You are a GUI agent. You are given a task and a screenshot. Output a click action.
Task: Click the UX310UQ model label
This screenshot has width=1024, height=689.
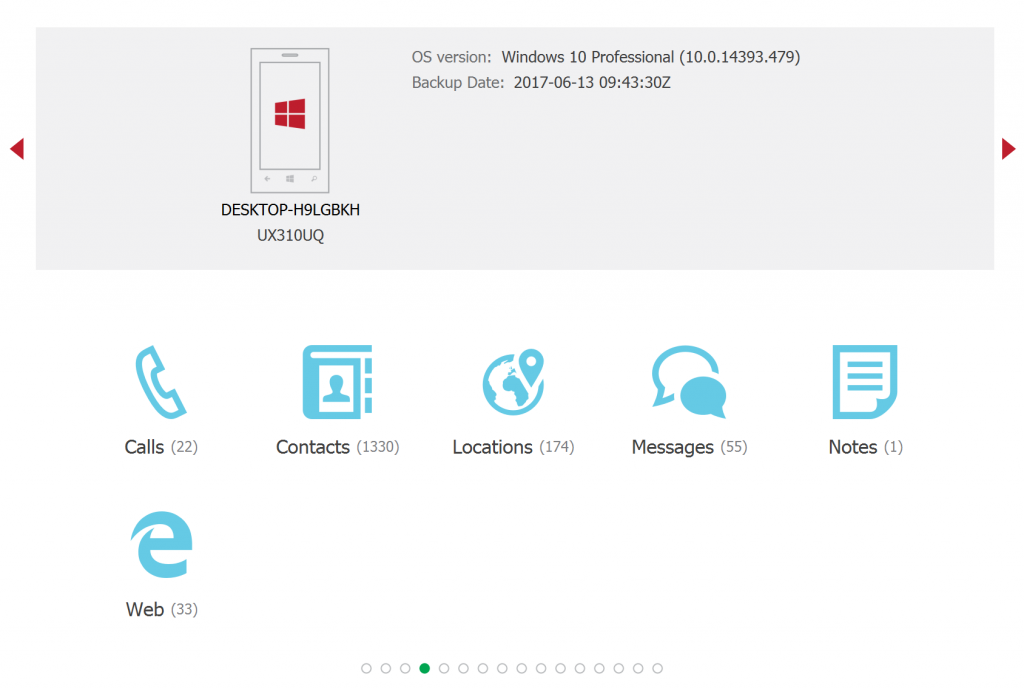(289, 236)
